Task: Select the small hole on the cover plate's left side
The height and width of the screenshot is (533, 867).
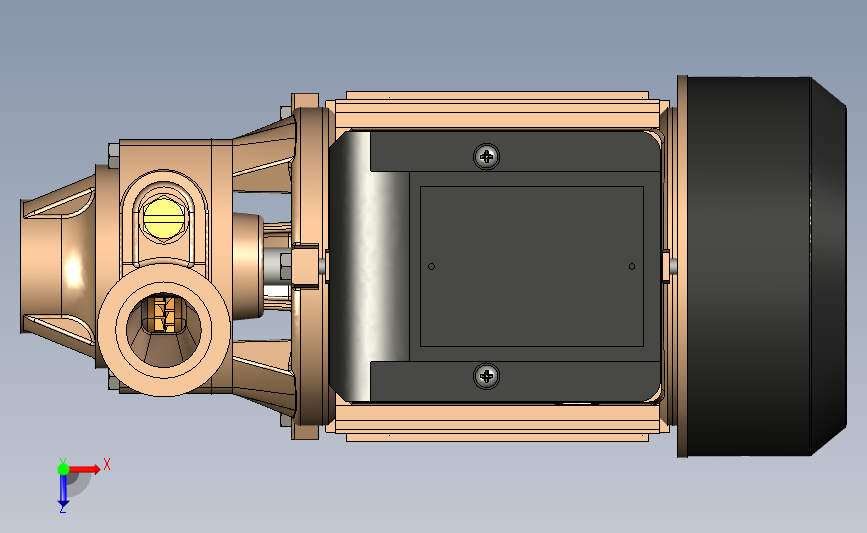Action: (432, 266)
